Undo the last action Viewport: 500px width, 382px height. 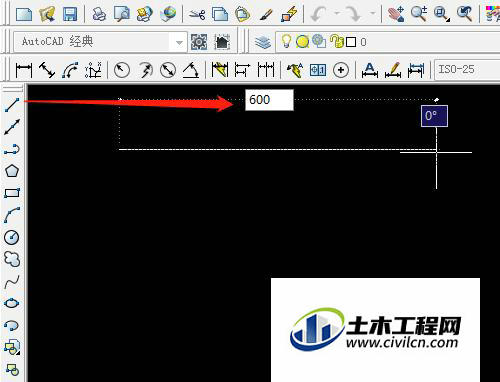[x=319, y=14]
